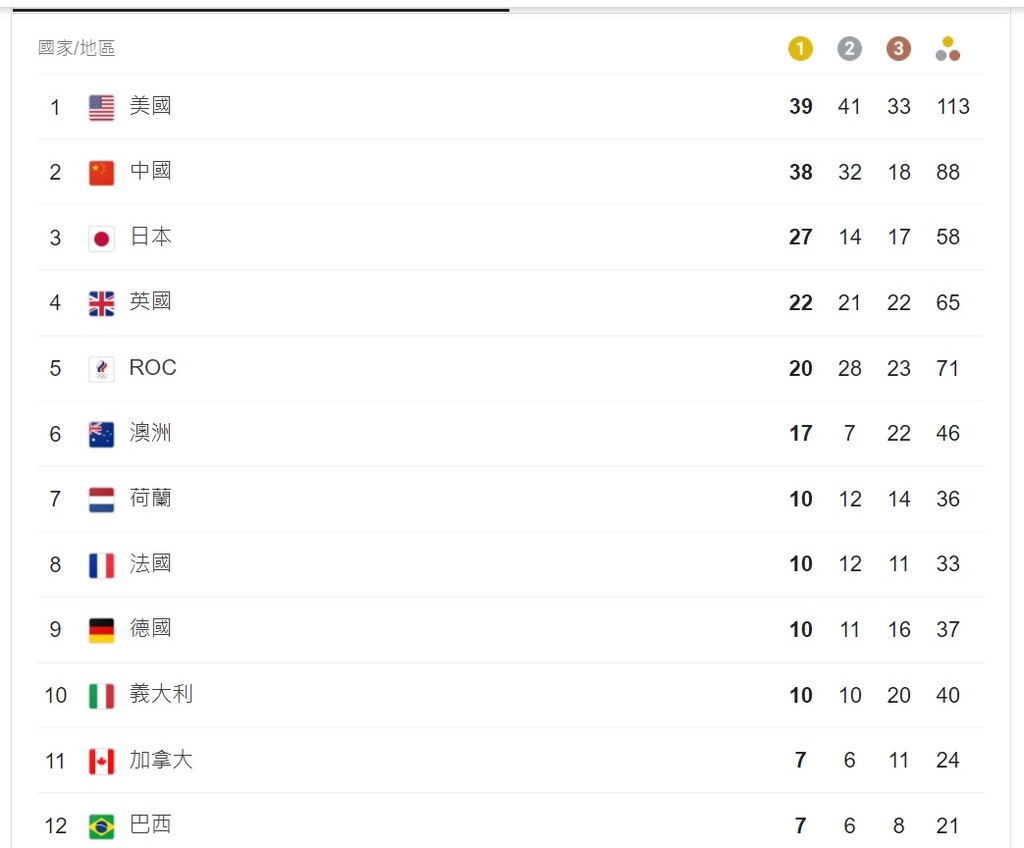The width and height of the screenshot is (1024, 848).
Task: Open the 美國 country row link
Action: [x=150, y=106]
